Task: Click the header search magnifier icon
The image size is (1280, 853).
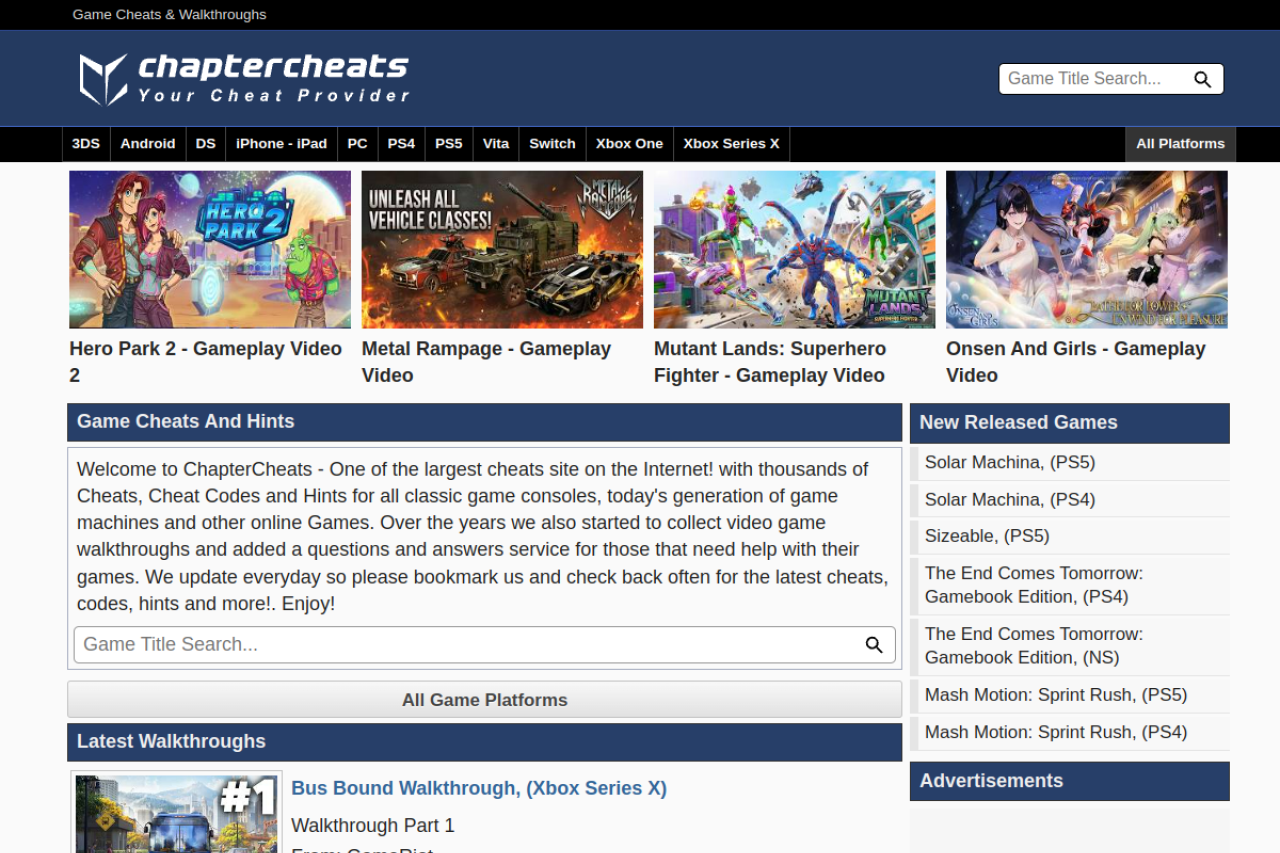Action: pyautogui.click(x=1202, y=79)
